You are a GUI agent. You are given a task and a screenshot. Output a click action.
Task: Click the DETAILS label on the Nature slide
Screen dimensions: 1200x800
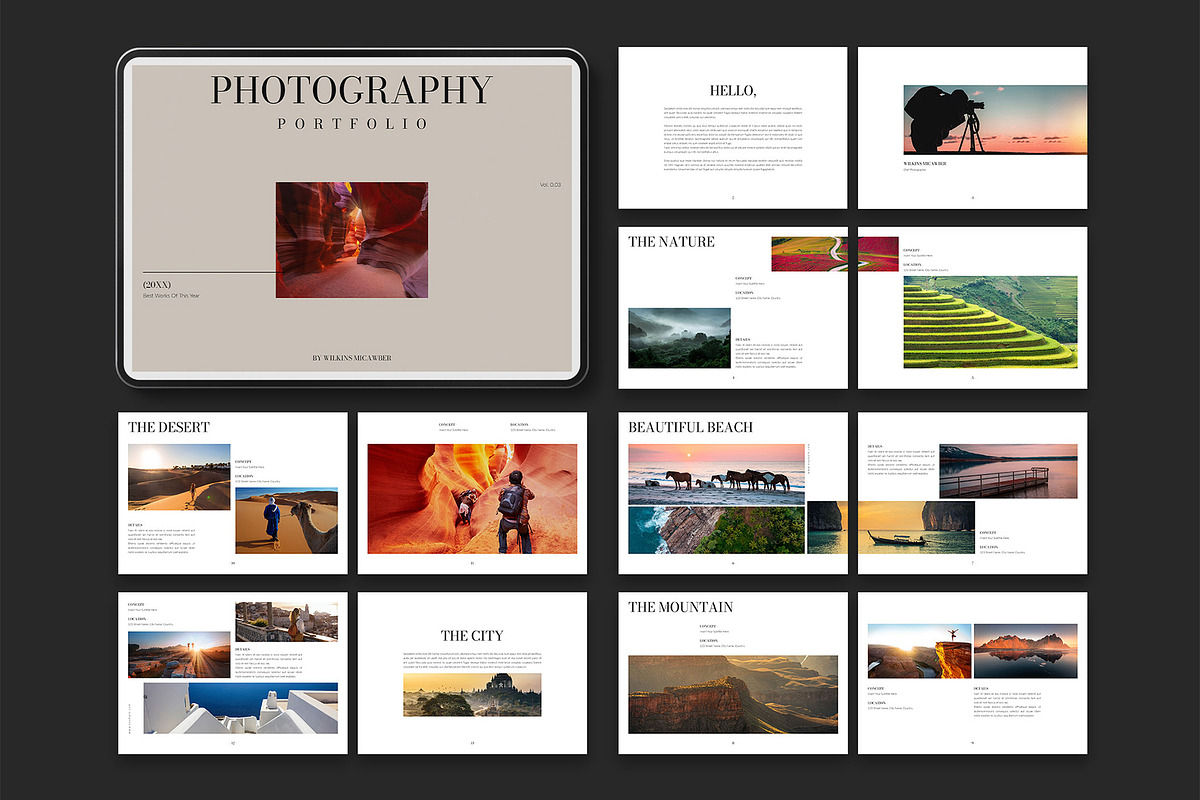743,340
